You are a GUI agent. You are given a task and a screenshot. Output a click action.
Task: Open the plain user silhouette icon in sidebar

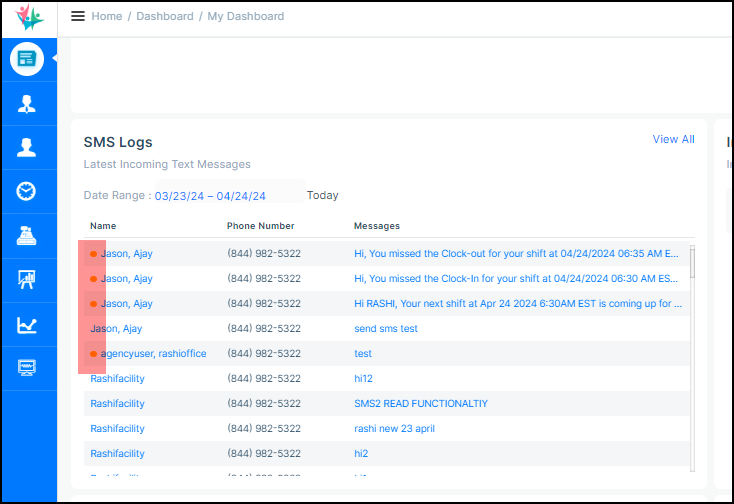27,147
